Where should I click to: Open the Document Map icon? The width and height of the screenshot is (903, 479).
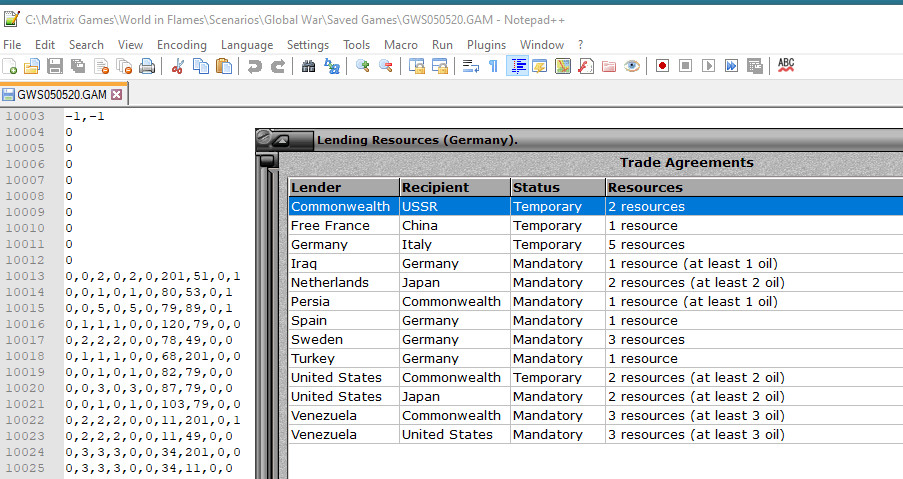coord(563,66)
